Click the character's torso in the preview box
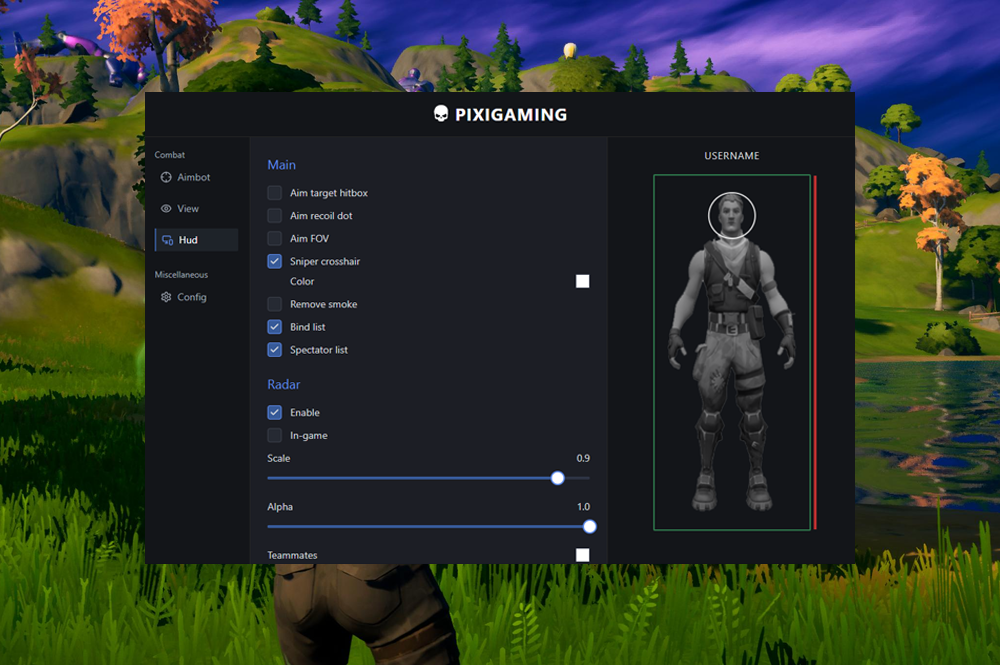1000x665 pixels. (x=732, y=281)
